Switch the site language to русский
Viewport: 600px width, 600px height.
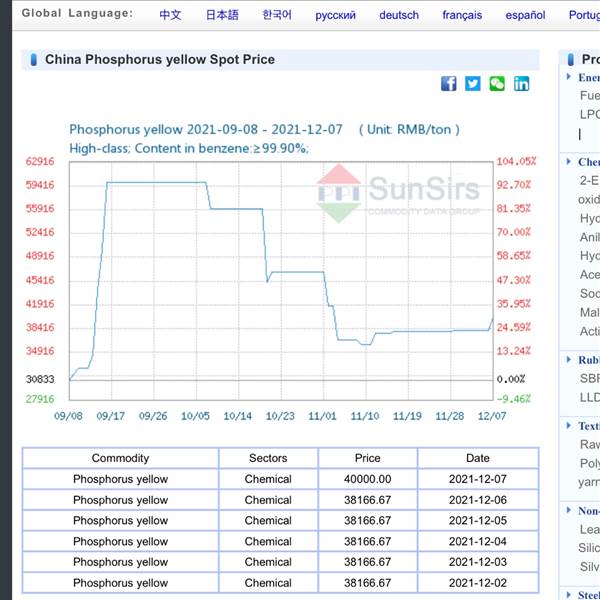coord(335,15)
